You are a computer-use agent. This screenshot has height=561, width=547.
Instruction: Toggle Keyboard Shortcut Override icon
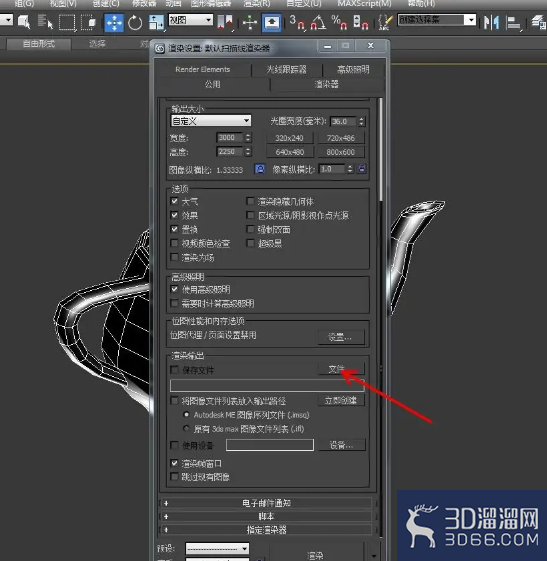272,23
